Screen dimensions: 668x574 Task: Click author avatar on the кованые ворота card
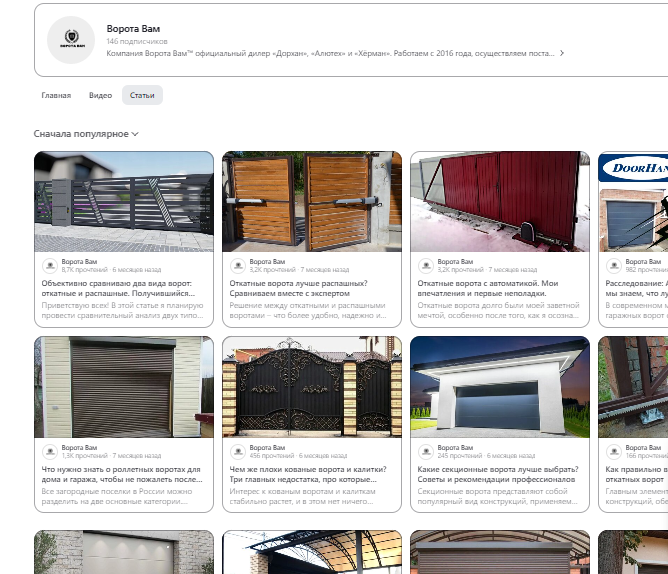238,451
